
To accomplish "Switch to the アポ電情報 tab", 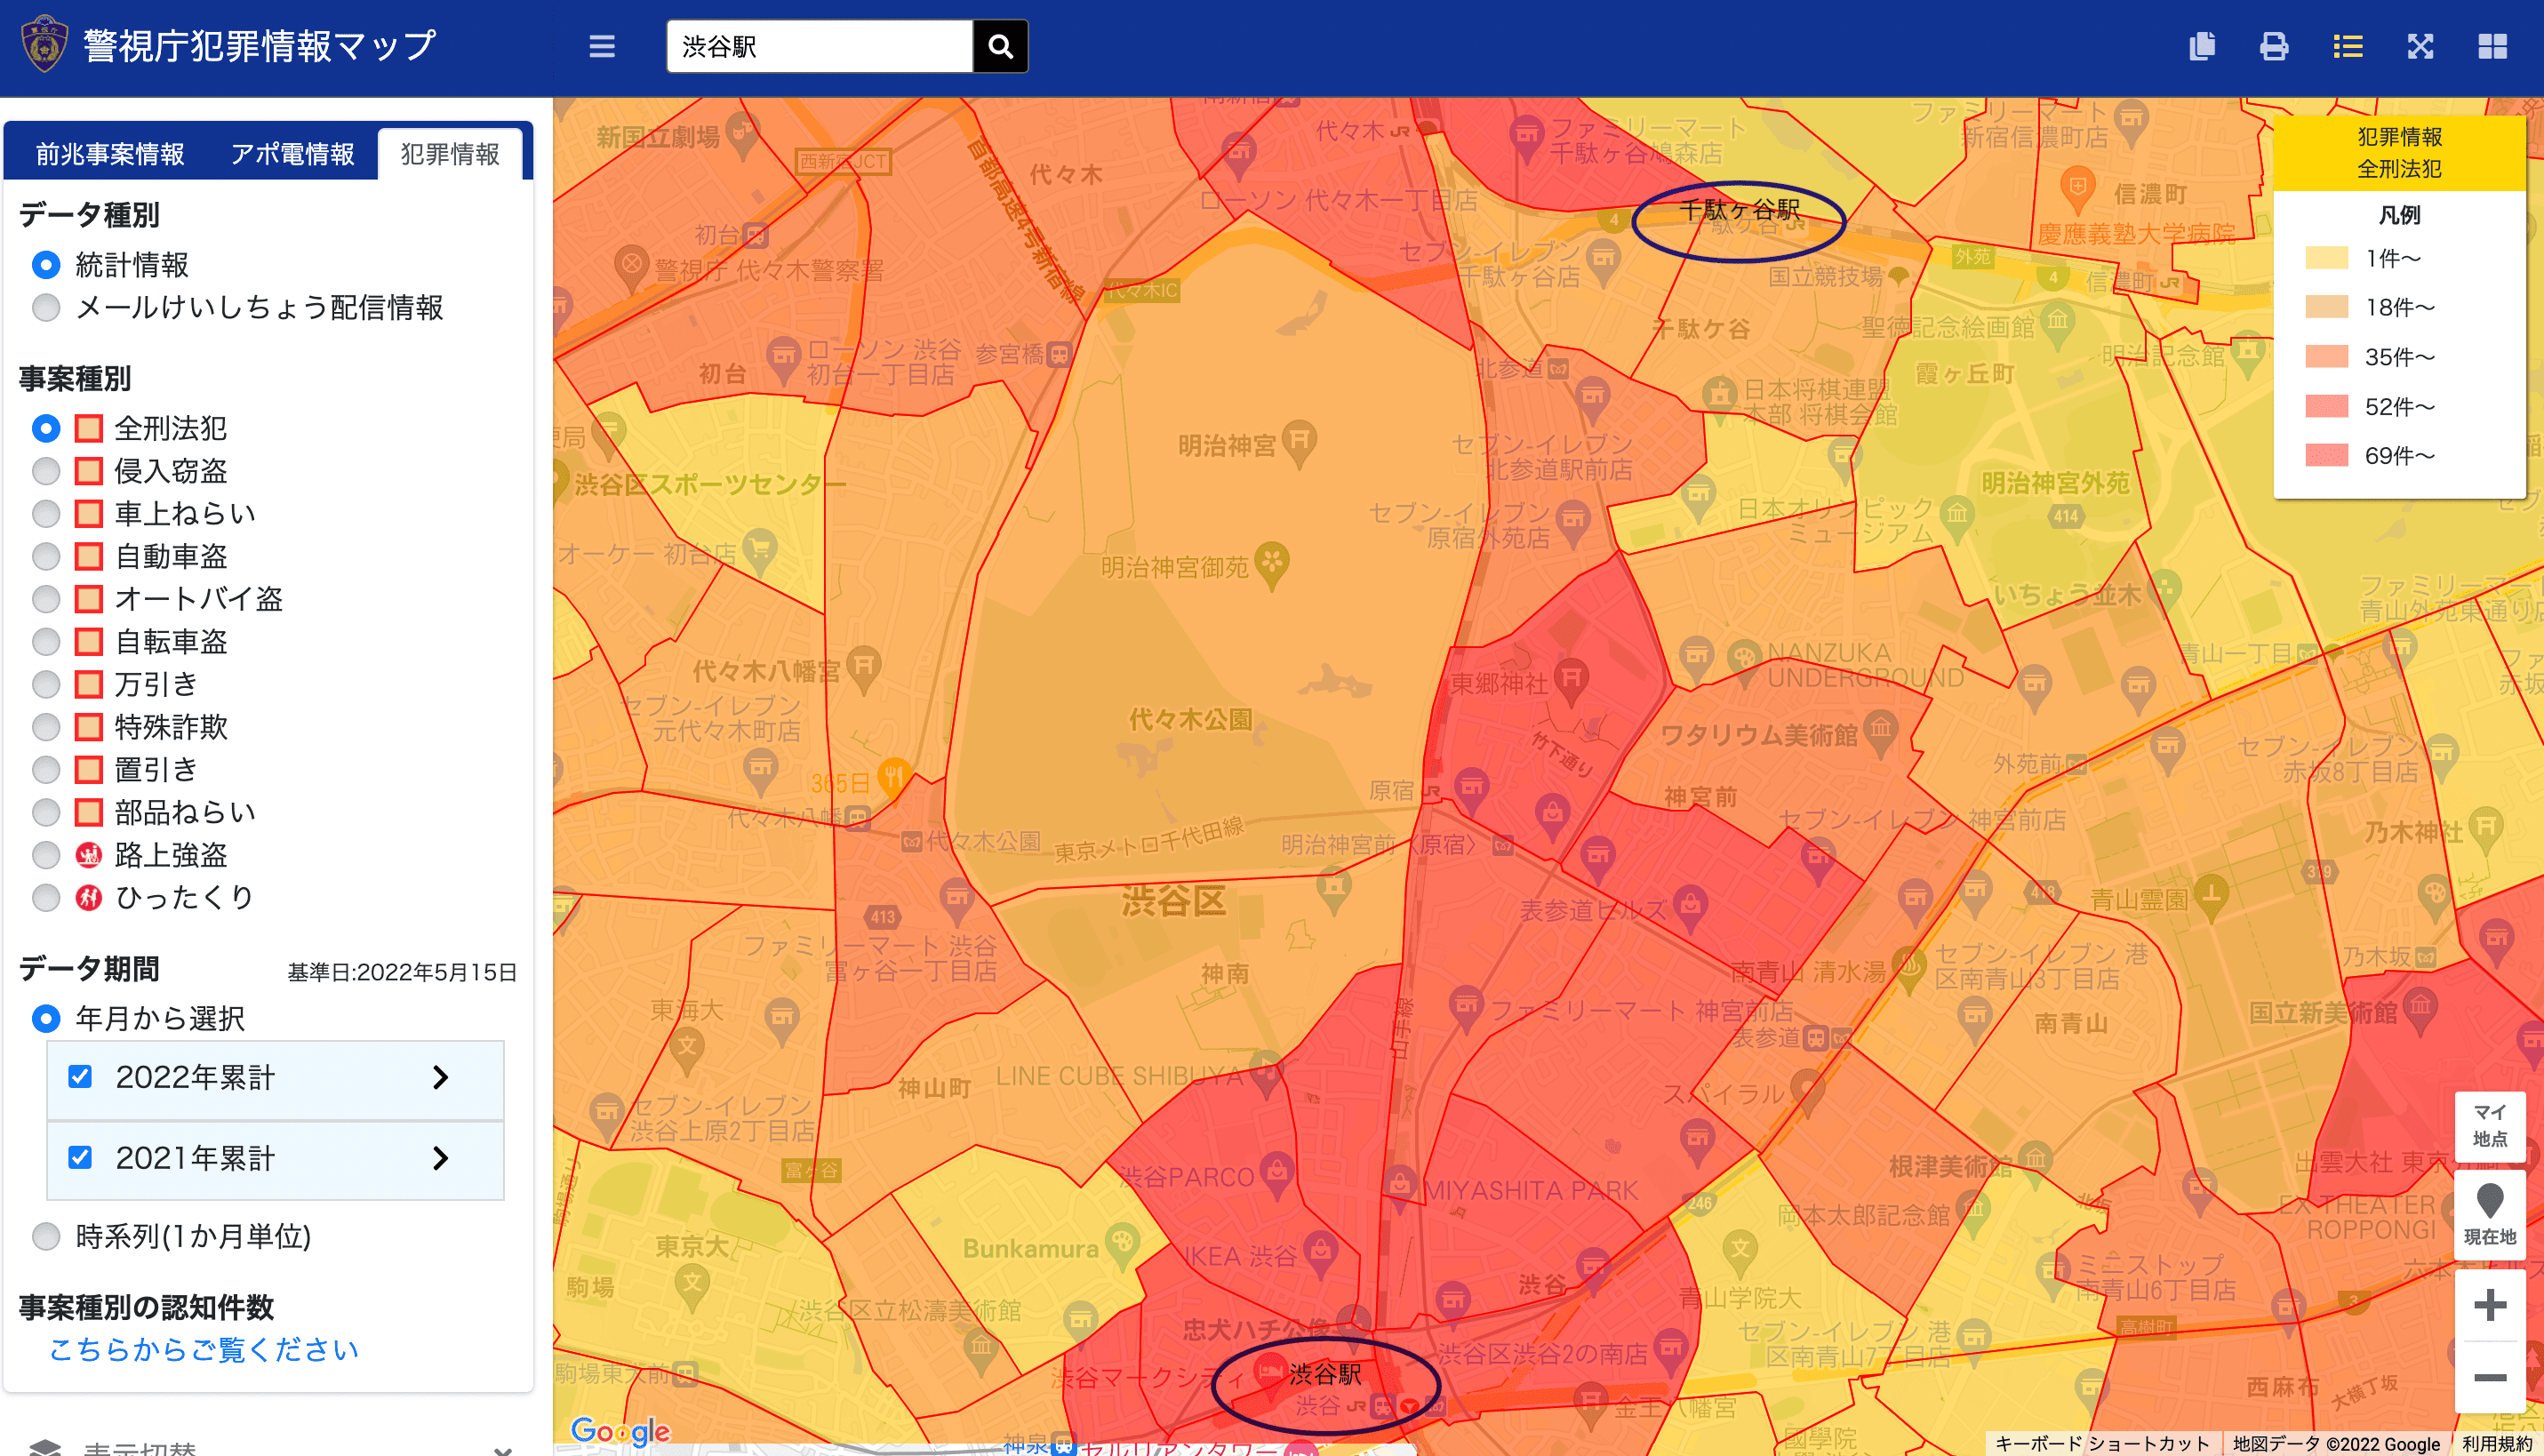I will click(x=292, y=154).
